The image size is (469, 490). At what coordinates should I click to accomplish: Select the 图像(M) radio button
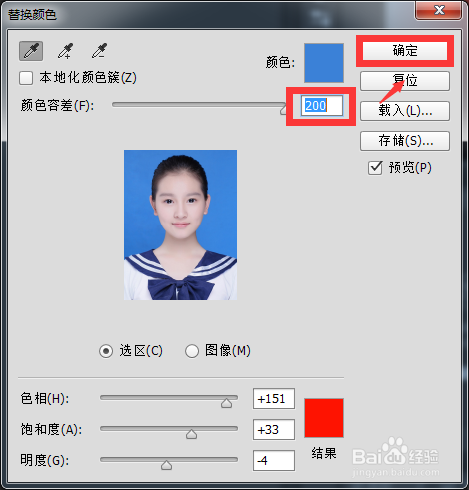point(192,351)
